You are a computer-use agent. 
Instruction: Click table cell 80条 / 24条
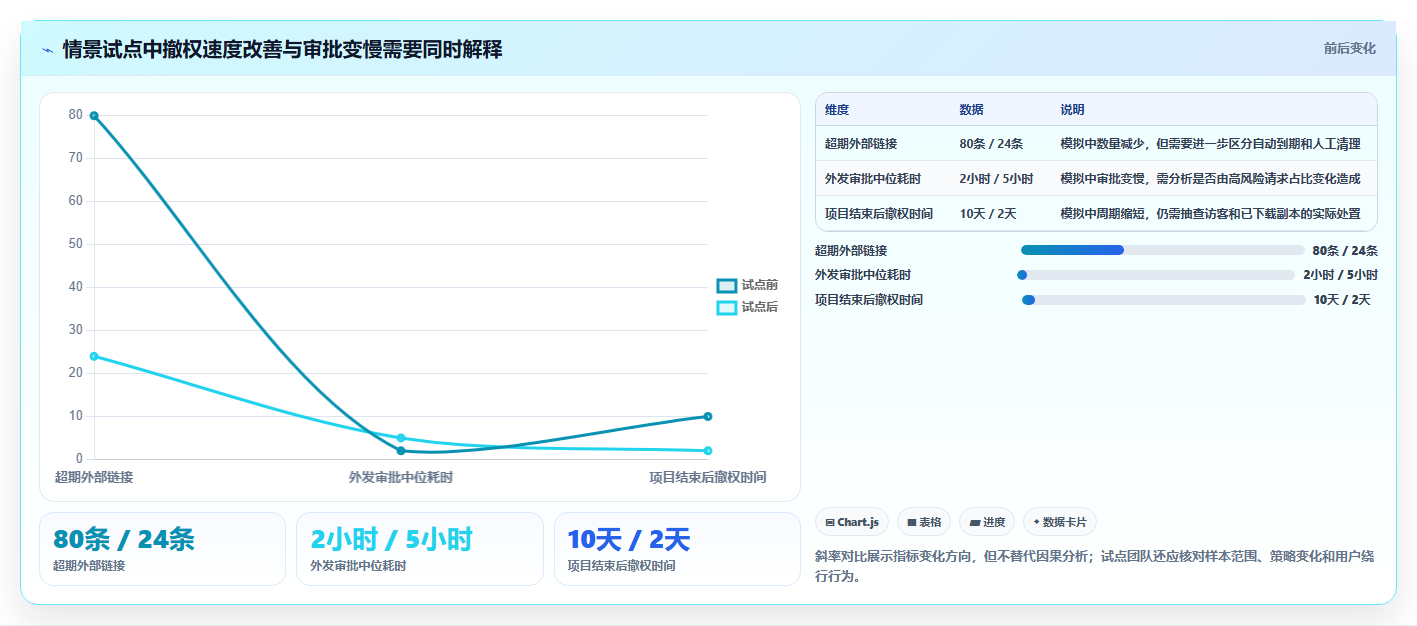(991, 144)
